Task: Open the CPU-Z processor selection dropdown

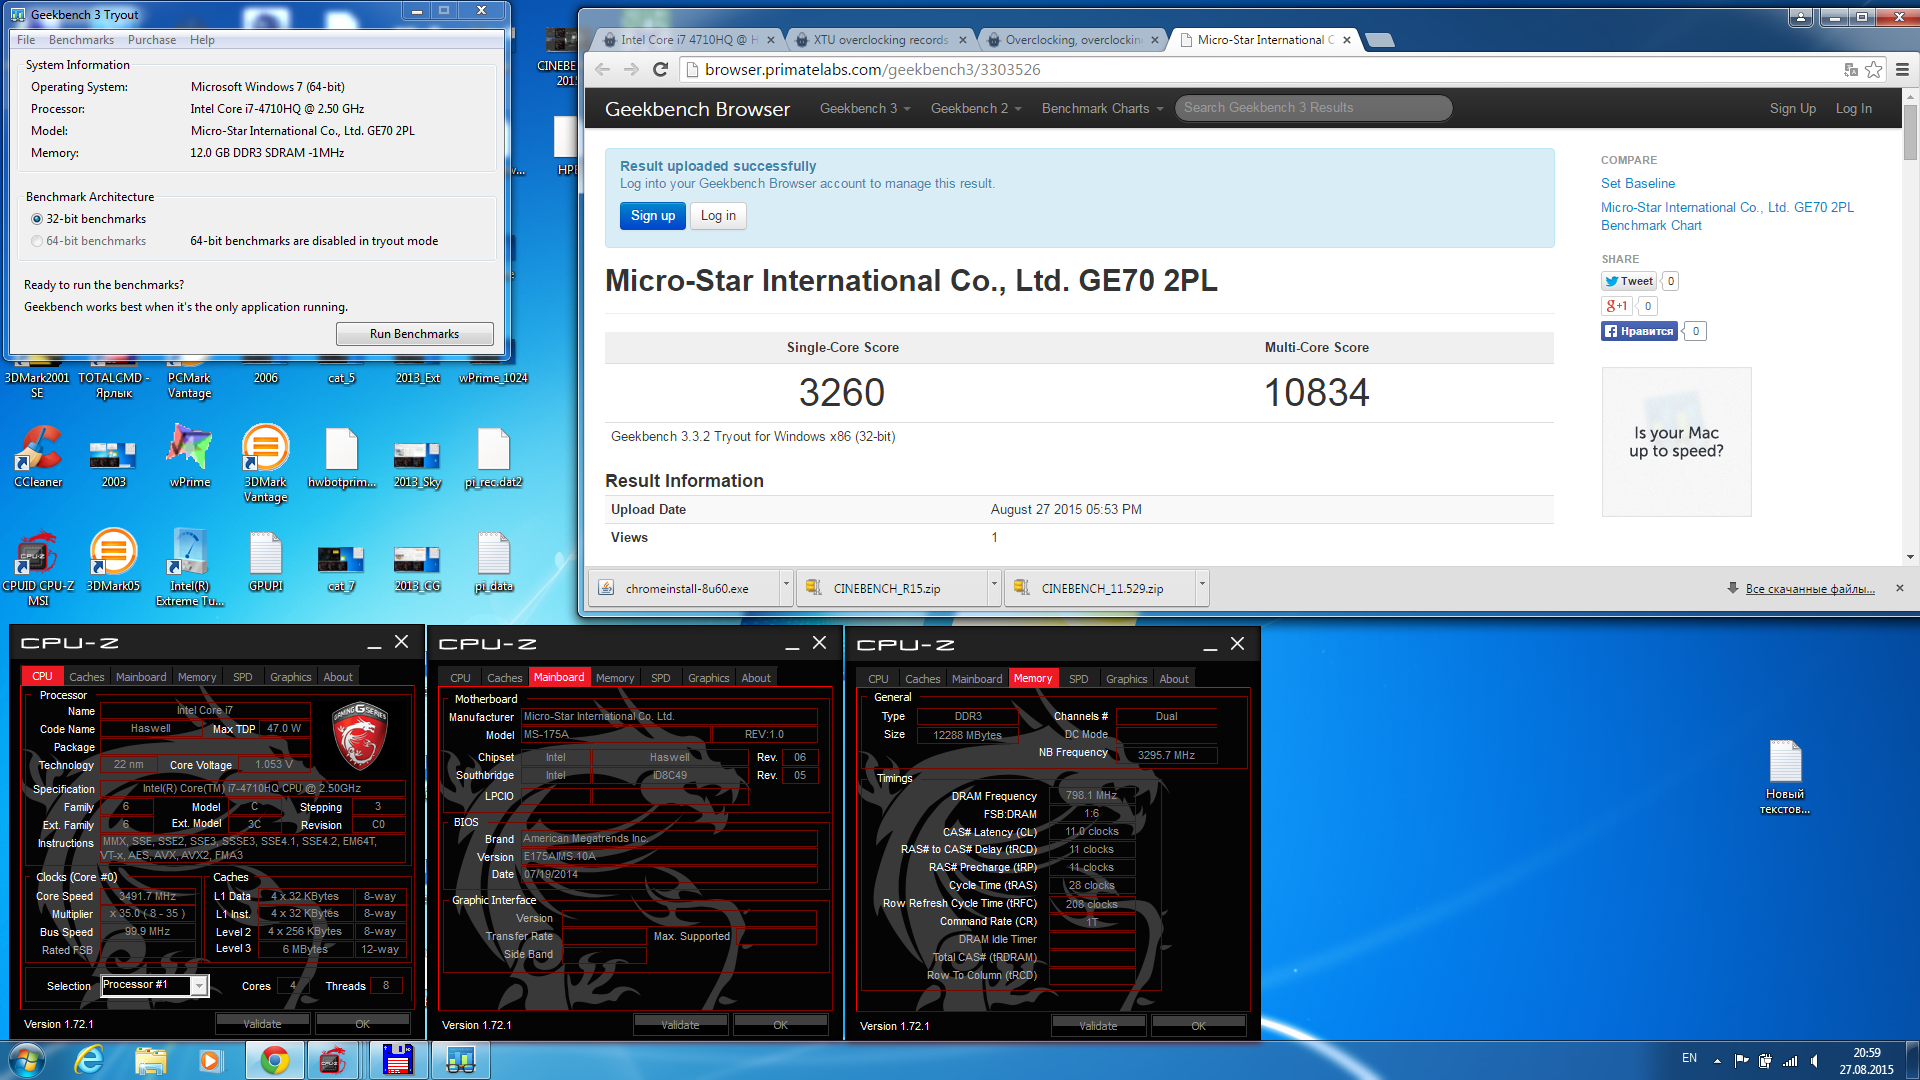Action: (x=199, y=986)
